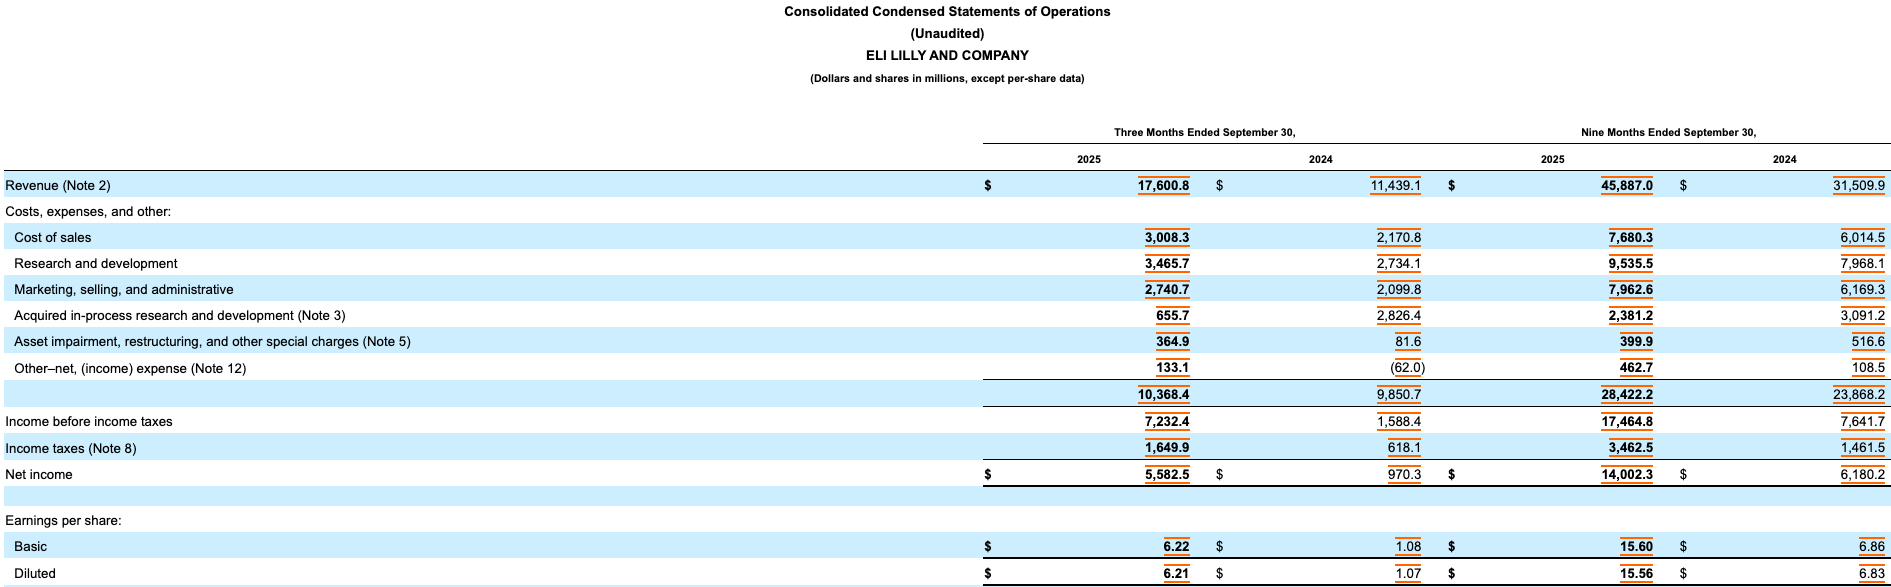This screenshot has width=1891, height=587.
Task: Select the 6,169.3 marketing and administrative value
Action: click(1862, 289)
